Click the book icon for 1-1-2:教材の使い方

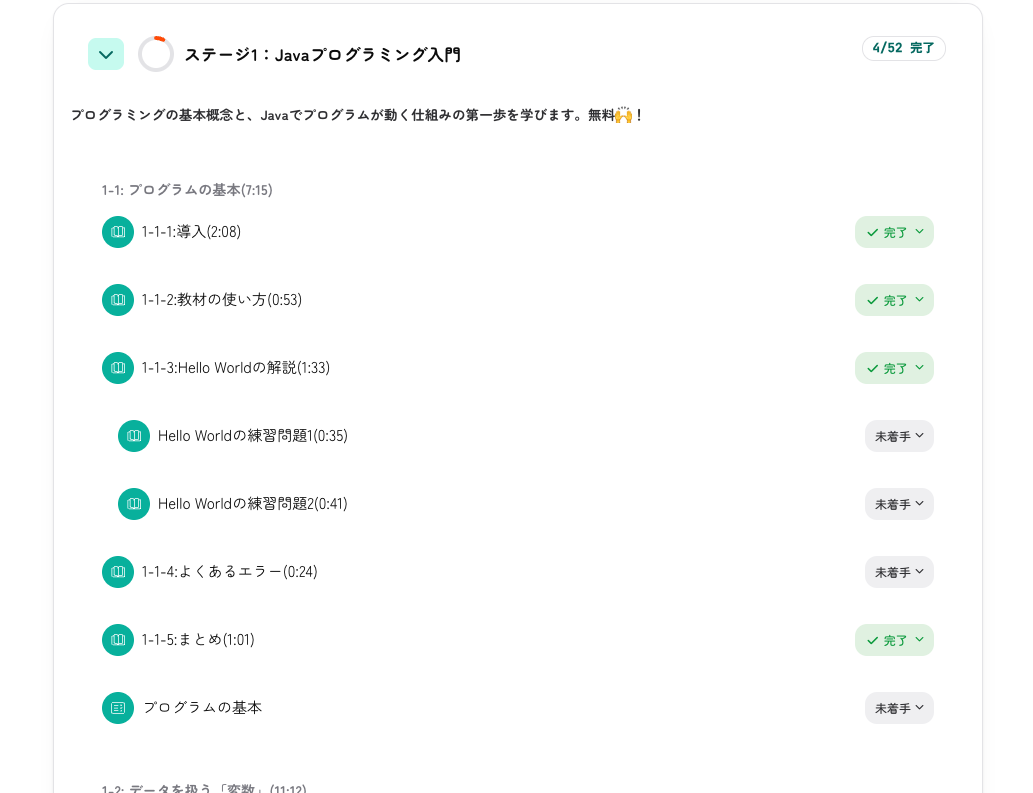pos(118,300)
